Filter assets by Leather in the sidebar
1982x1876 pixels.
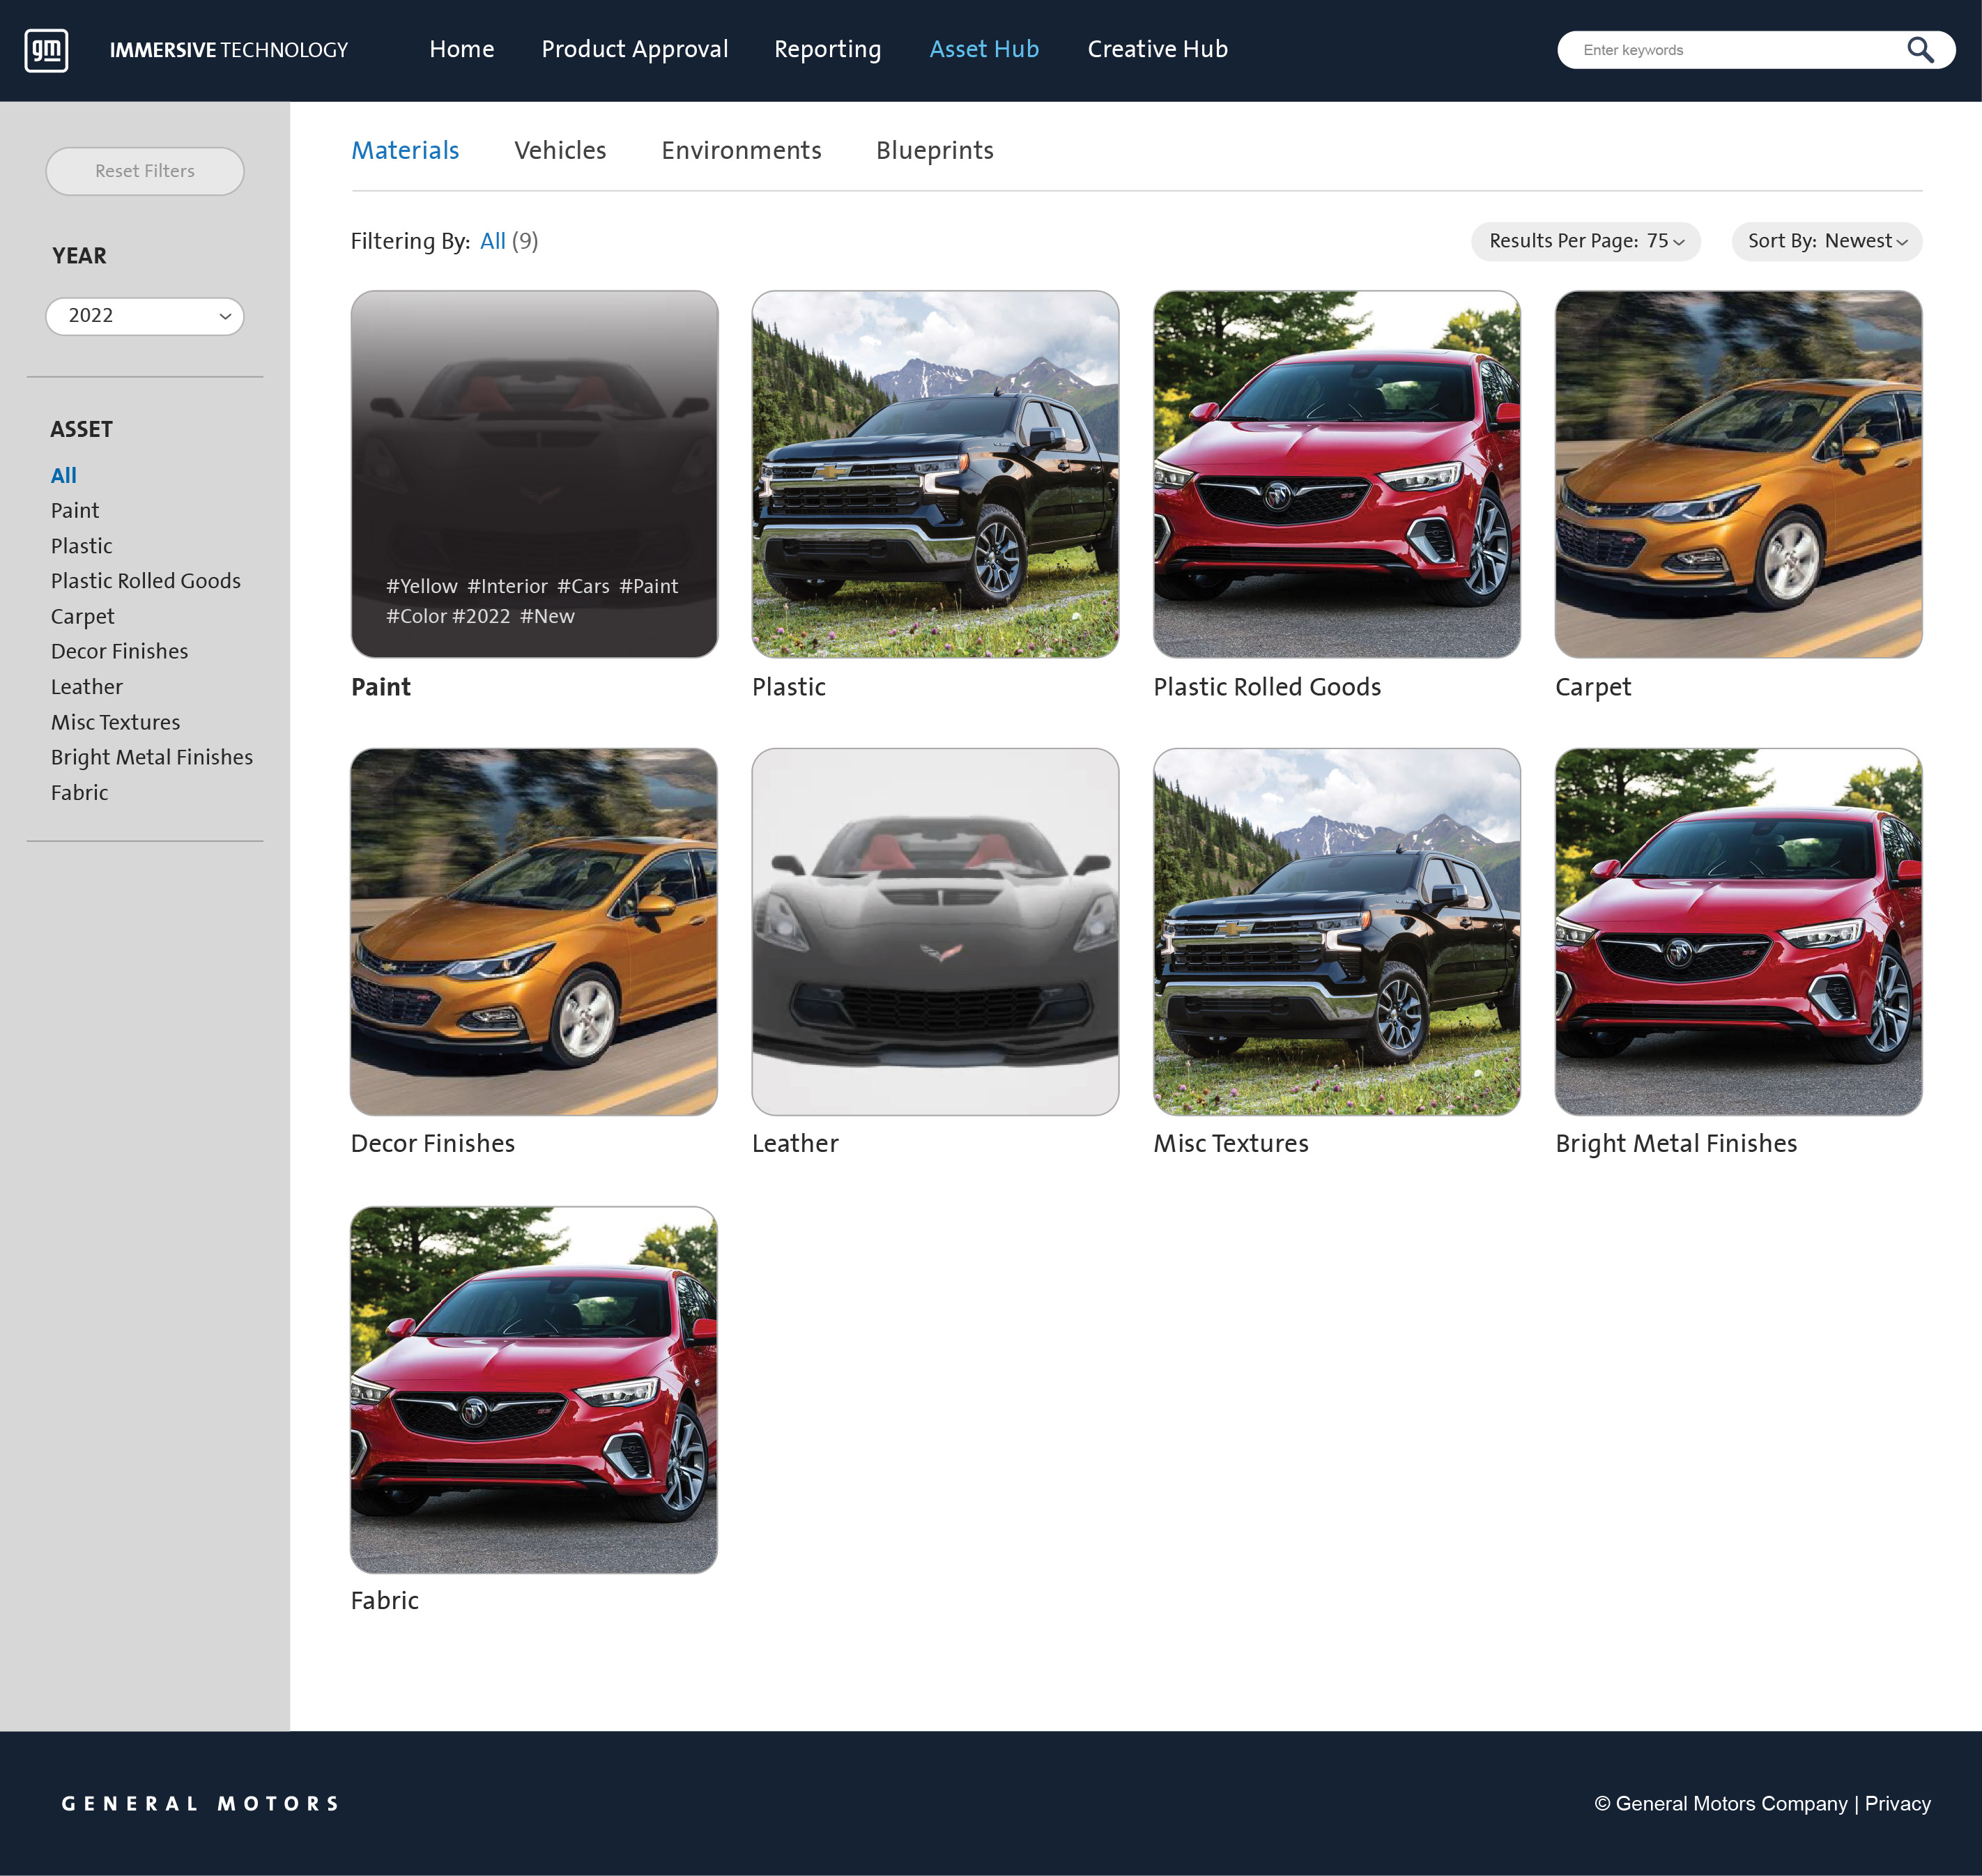86,686
